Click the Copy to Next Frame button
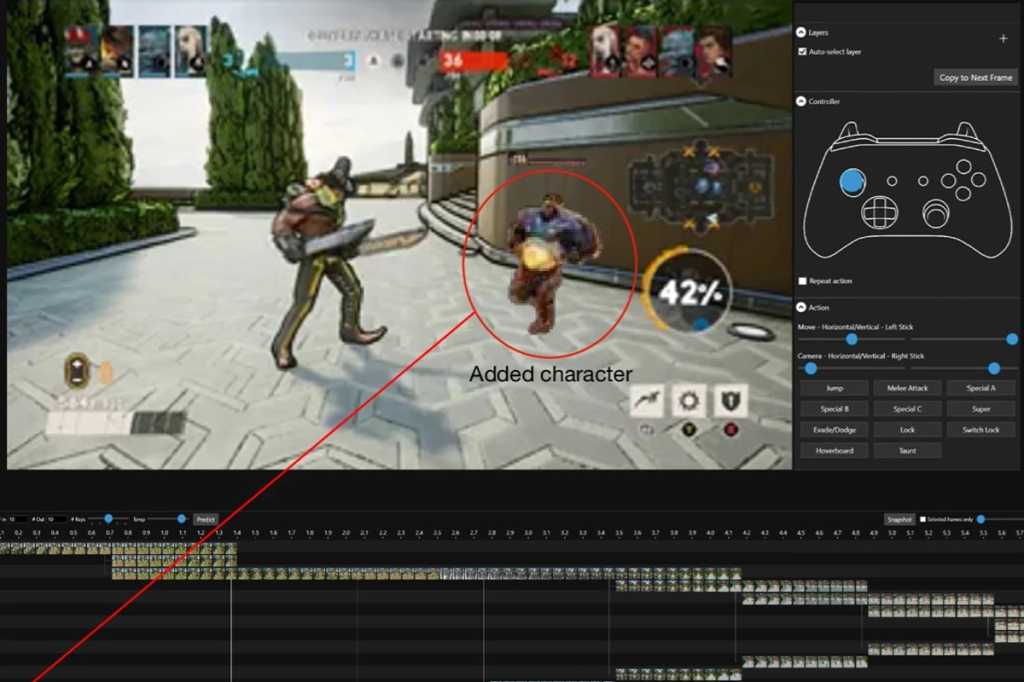The width and height of the screenshot is (1024, 682). coord(976,77)
